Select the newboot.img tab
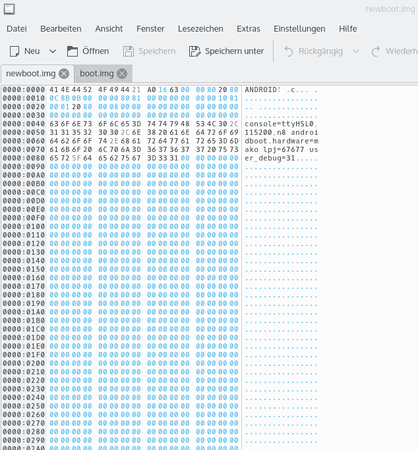Image resolution: width=418 pixels, height=450 pixels. (31, 73)
